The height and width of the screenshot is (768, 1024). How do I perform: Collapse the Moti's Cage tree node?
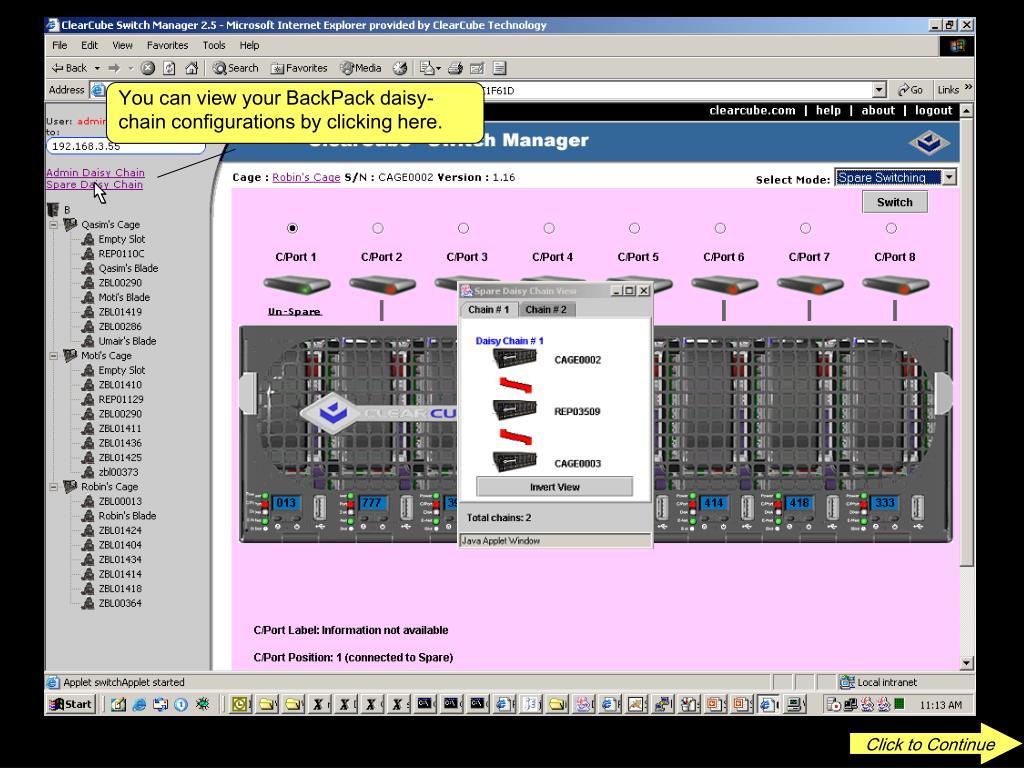54,356
